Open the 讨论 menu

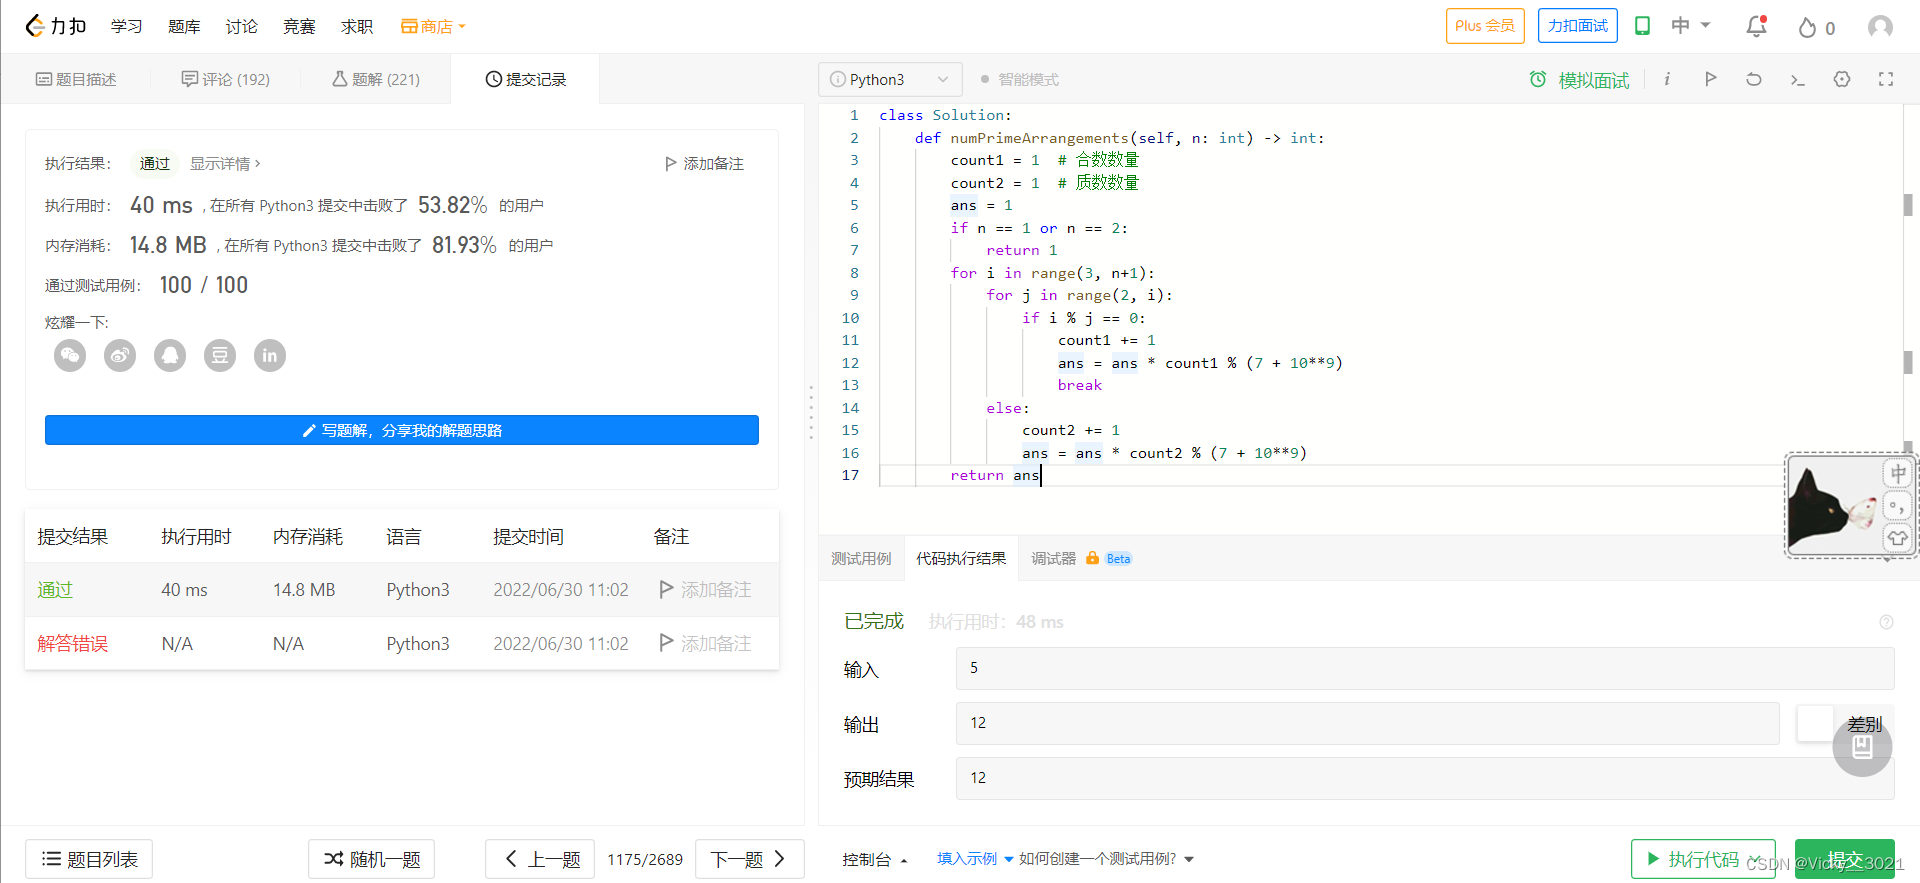coord(241,26)
